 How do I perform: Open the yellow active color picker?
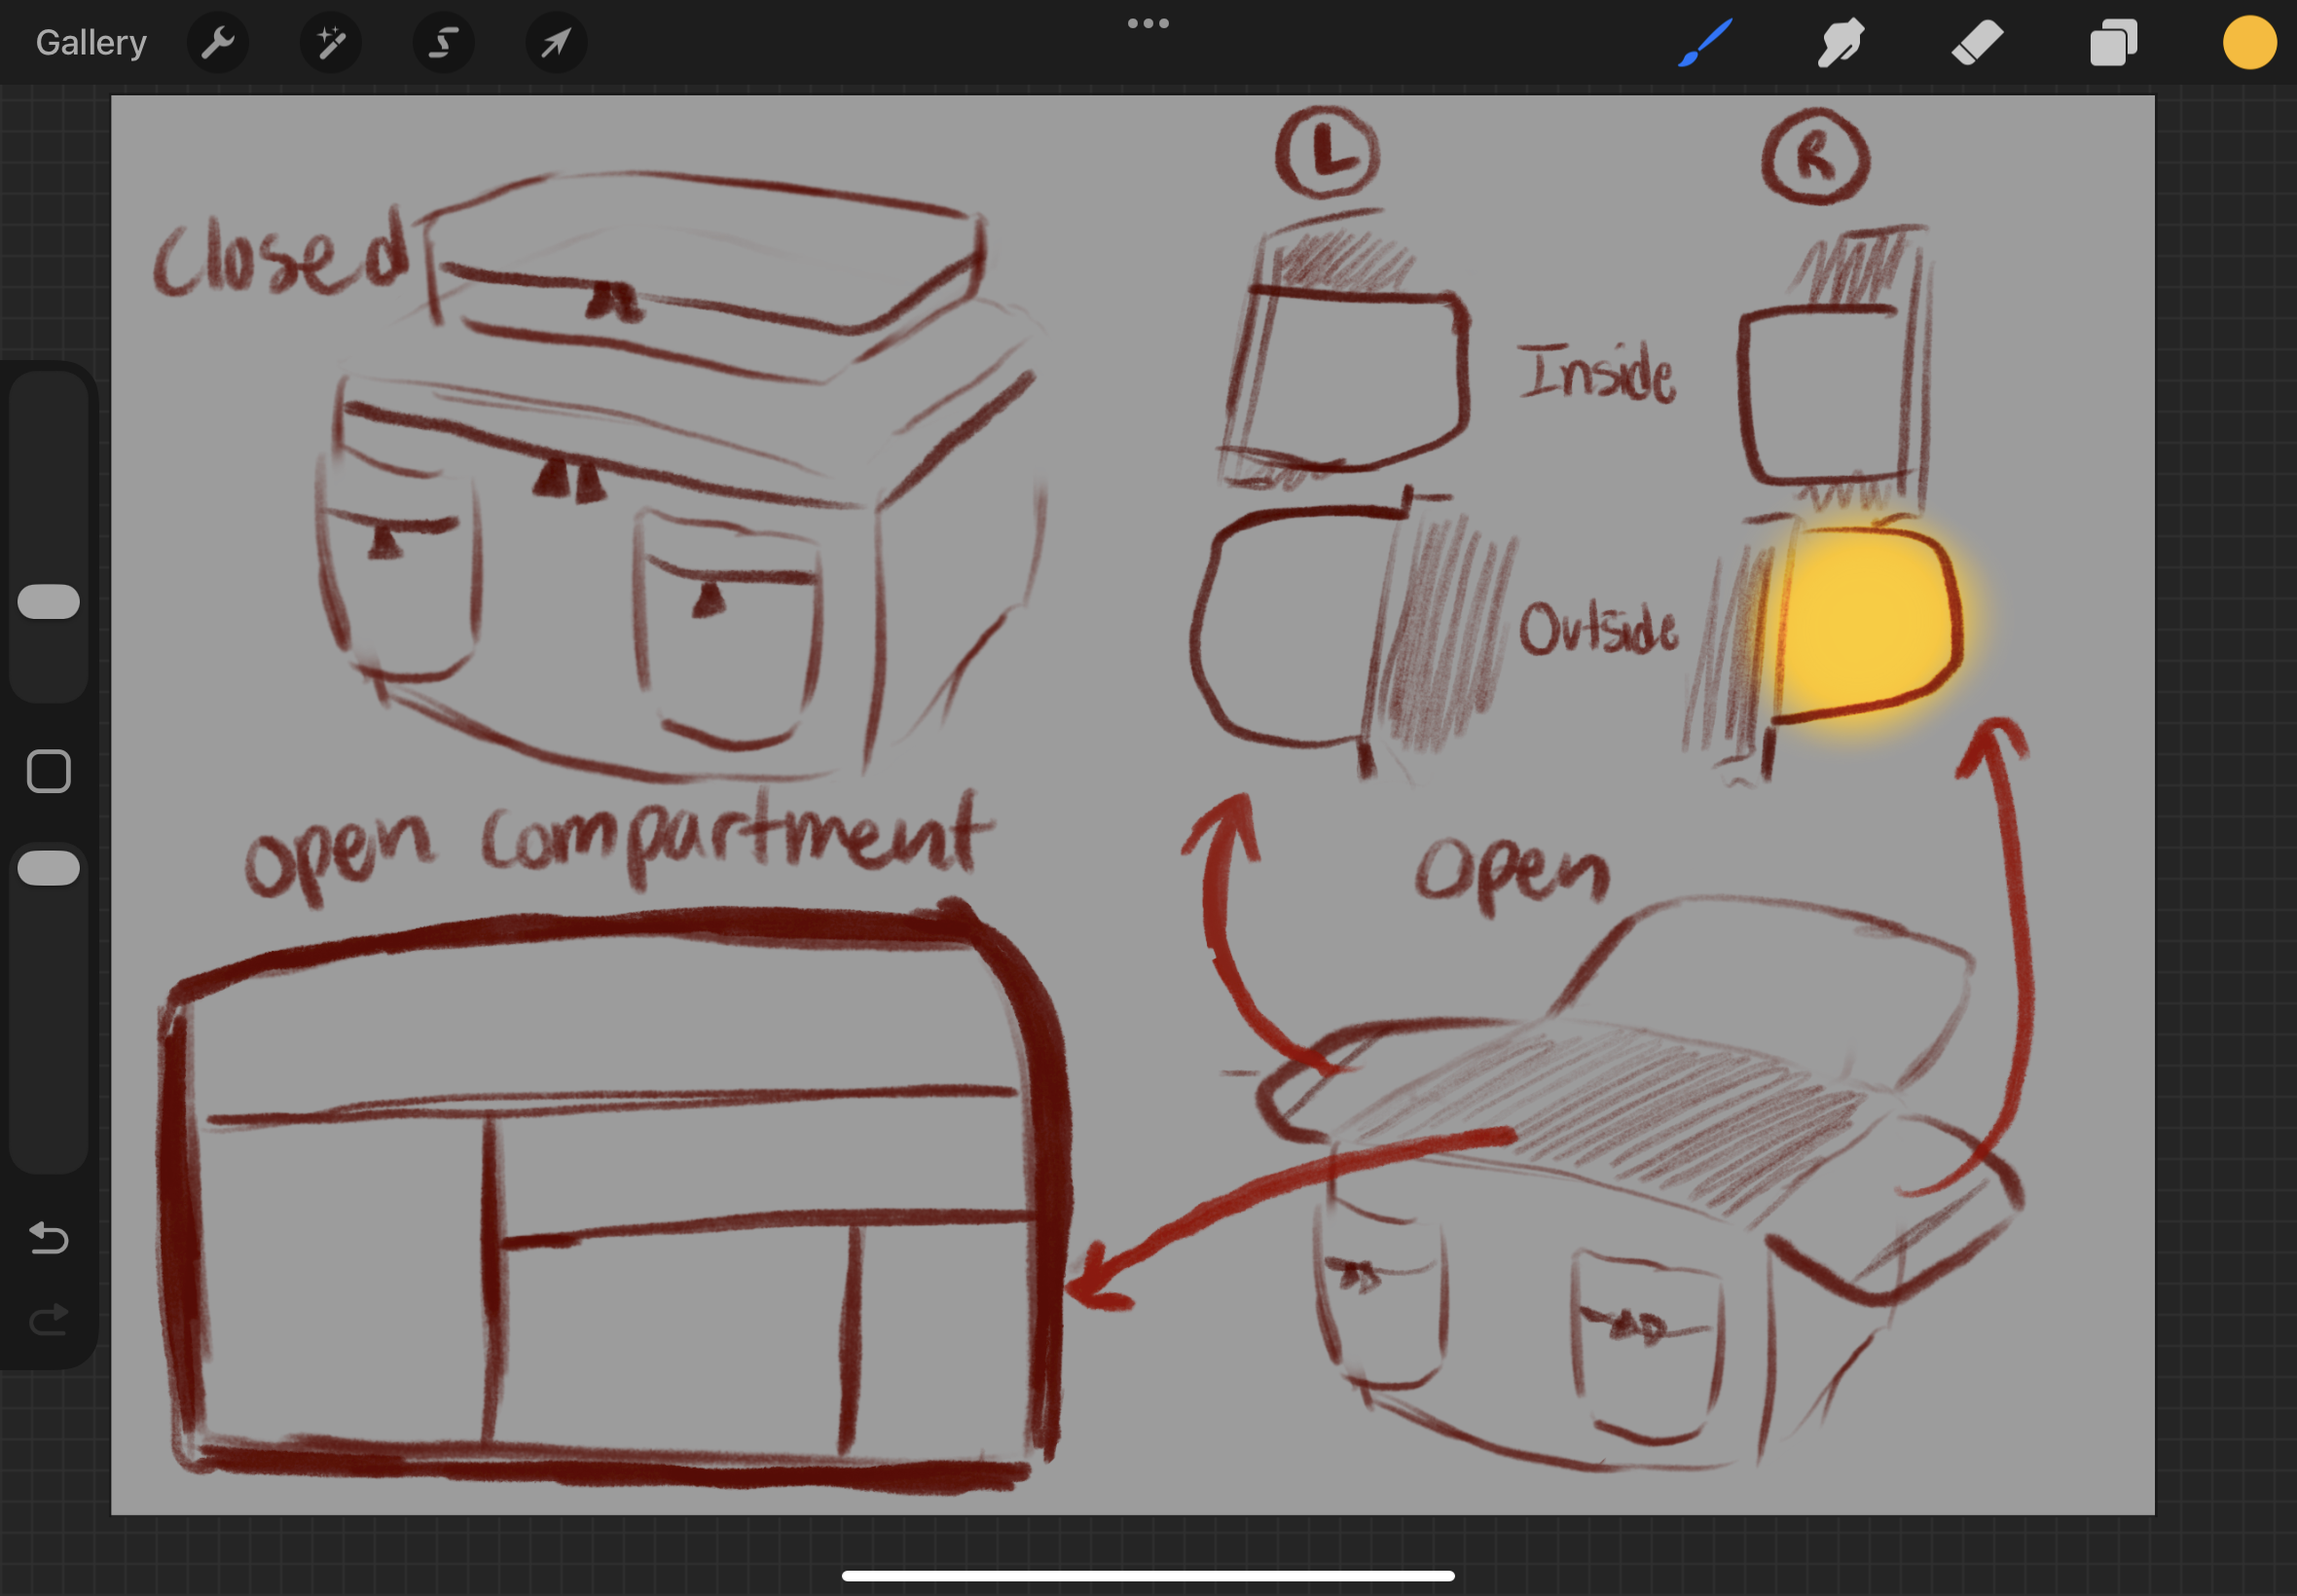click(x=2249, y=43)
